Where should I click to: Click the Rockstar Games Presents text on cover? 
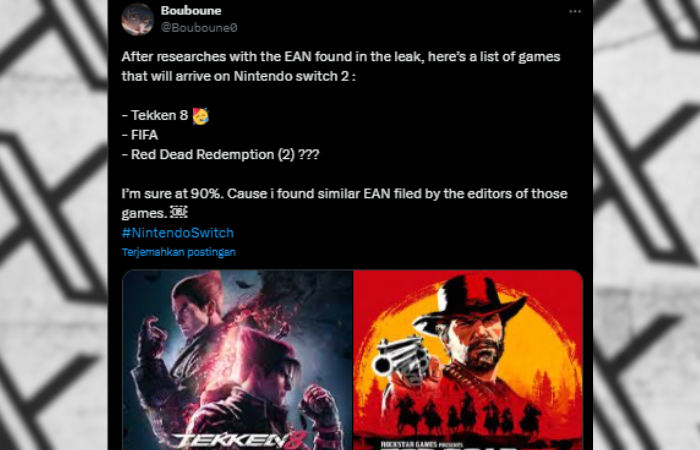415,445
